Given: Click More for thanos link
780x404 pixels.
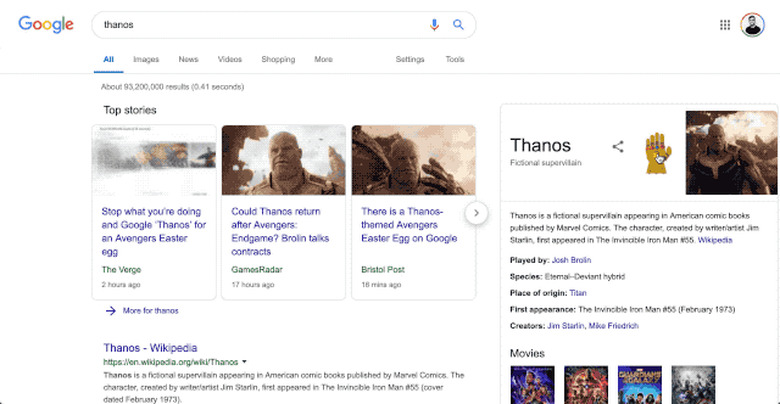Looking at the screenshot, I should (150, 311).
